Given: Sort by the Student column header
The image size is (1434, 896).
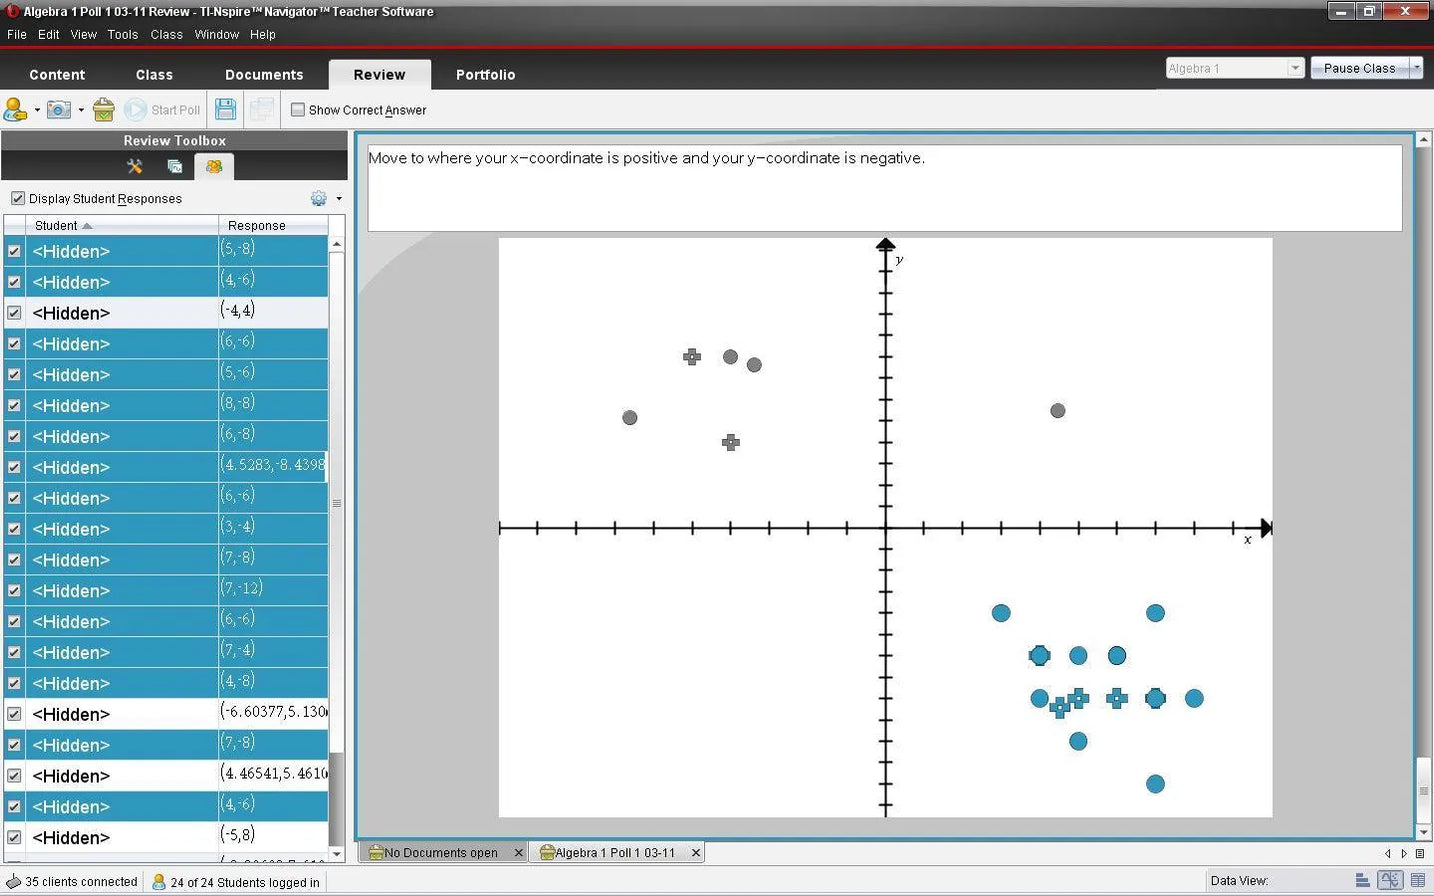Looking at the screenshot, I should point(56,226).
